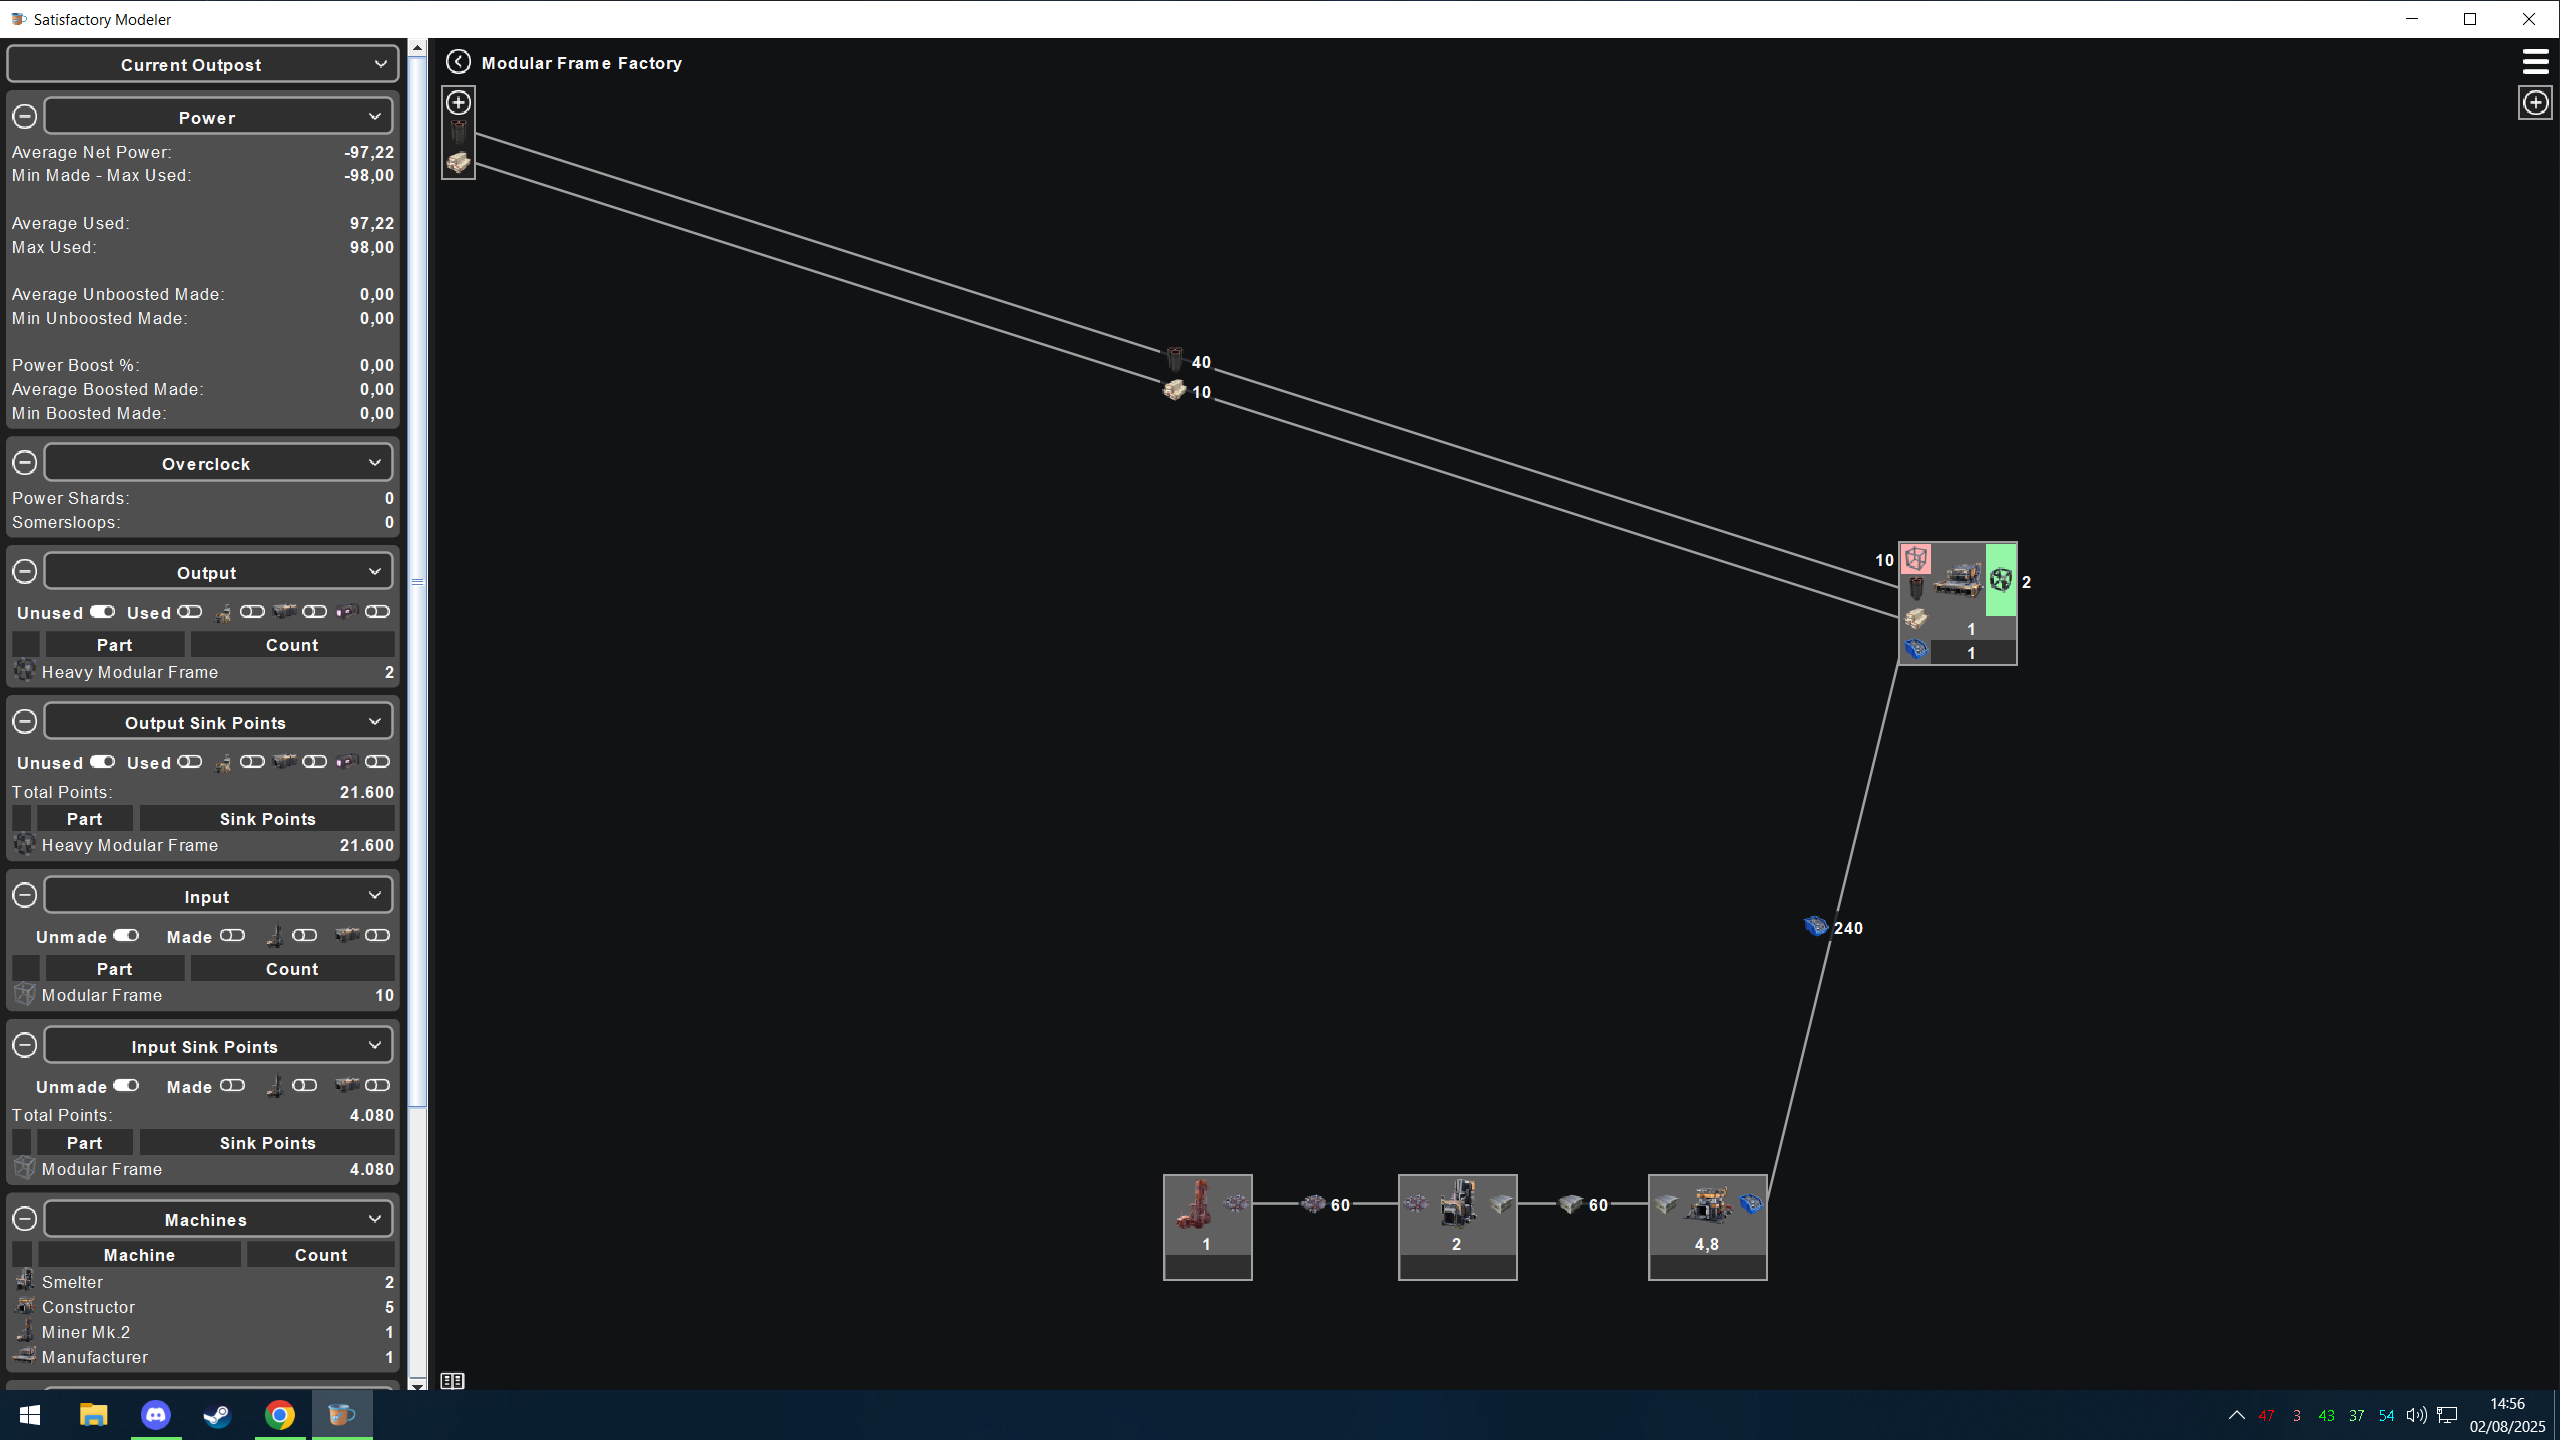Click the Modular Frame icon in Input table
The height and width of the screenshot is (1440, 2560).
pos(25,995)
